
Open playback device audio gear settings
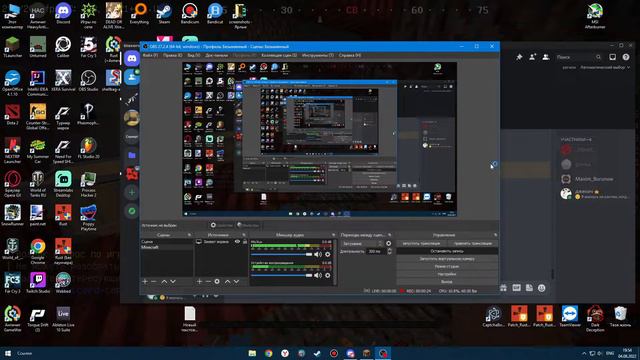(x=328, y=275)
